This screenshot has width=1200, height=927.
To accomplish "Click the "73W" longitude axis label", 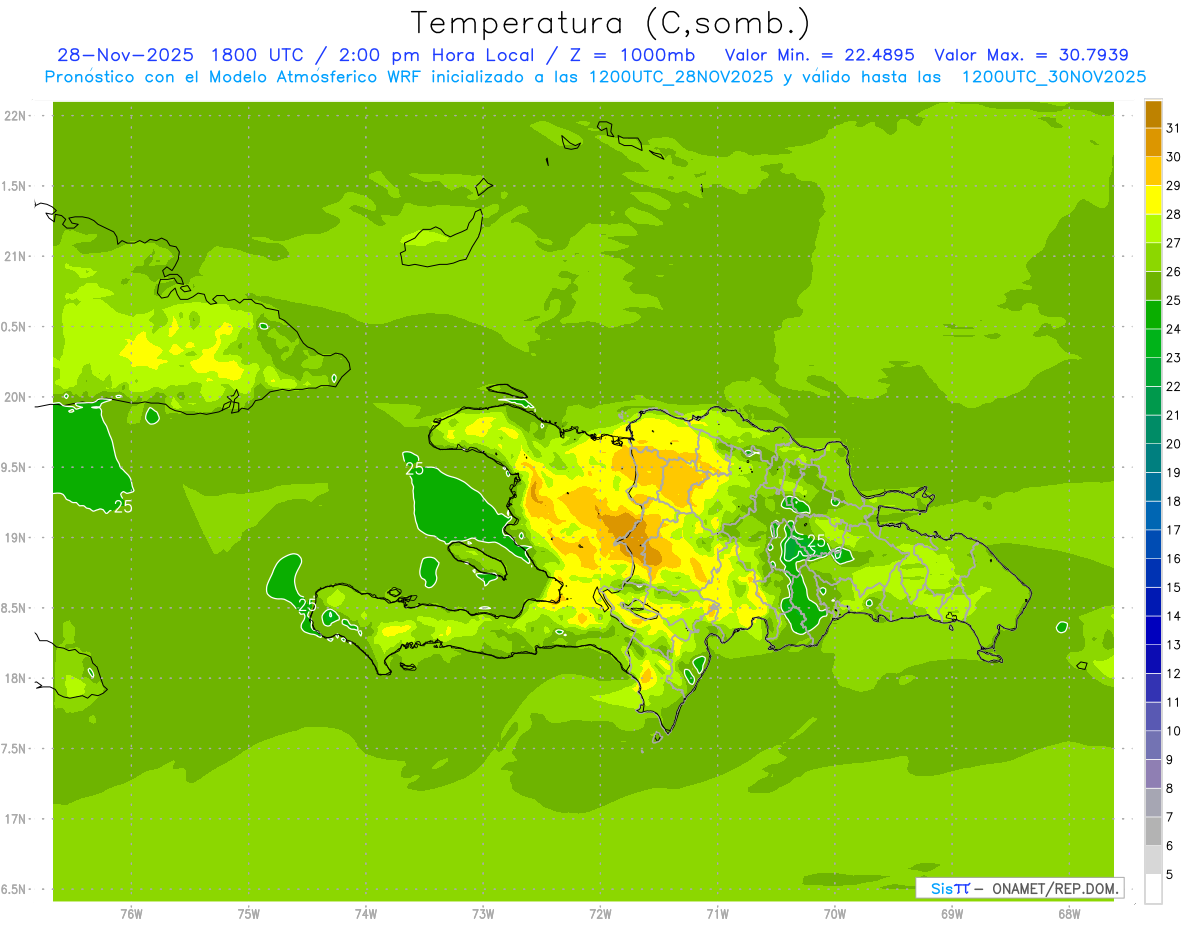I will [x=483, y=913].
